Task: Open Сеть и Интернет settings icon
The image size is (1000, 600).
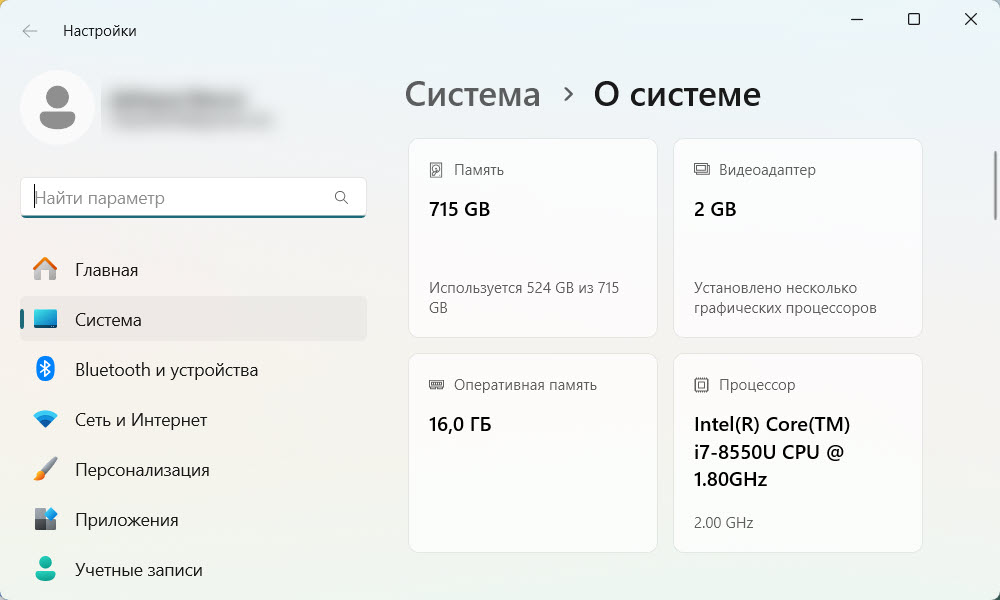Action: [x=47, y=419]
